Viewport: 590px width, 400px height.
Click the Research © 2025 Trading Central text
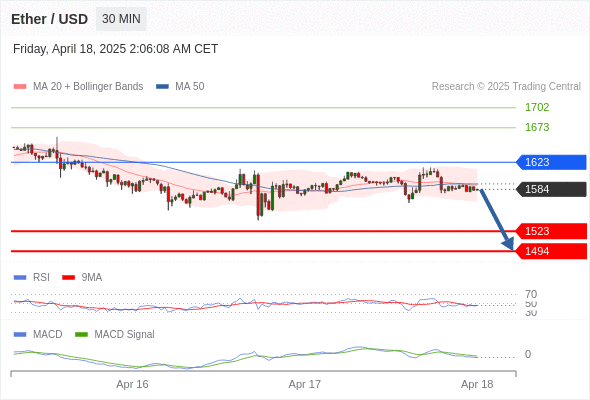point(506,87)
